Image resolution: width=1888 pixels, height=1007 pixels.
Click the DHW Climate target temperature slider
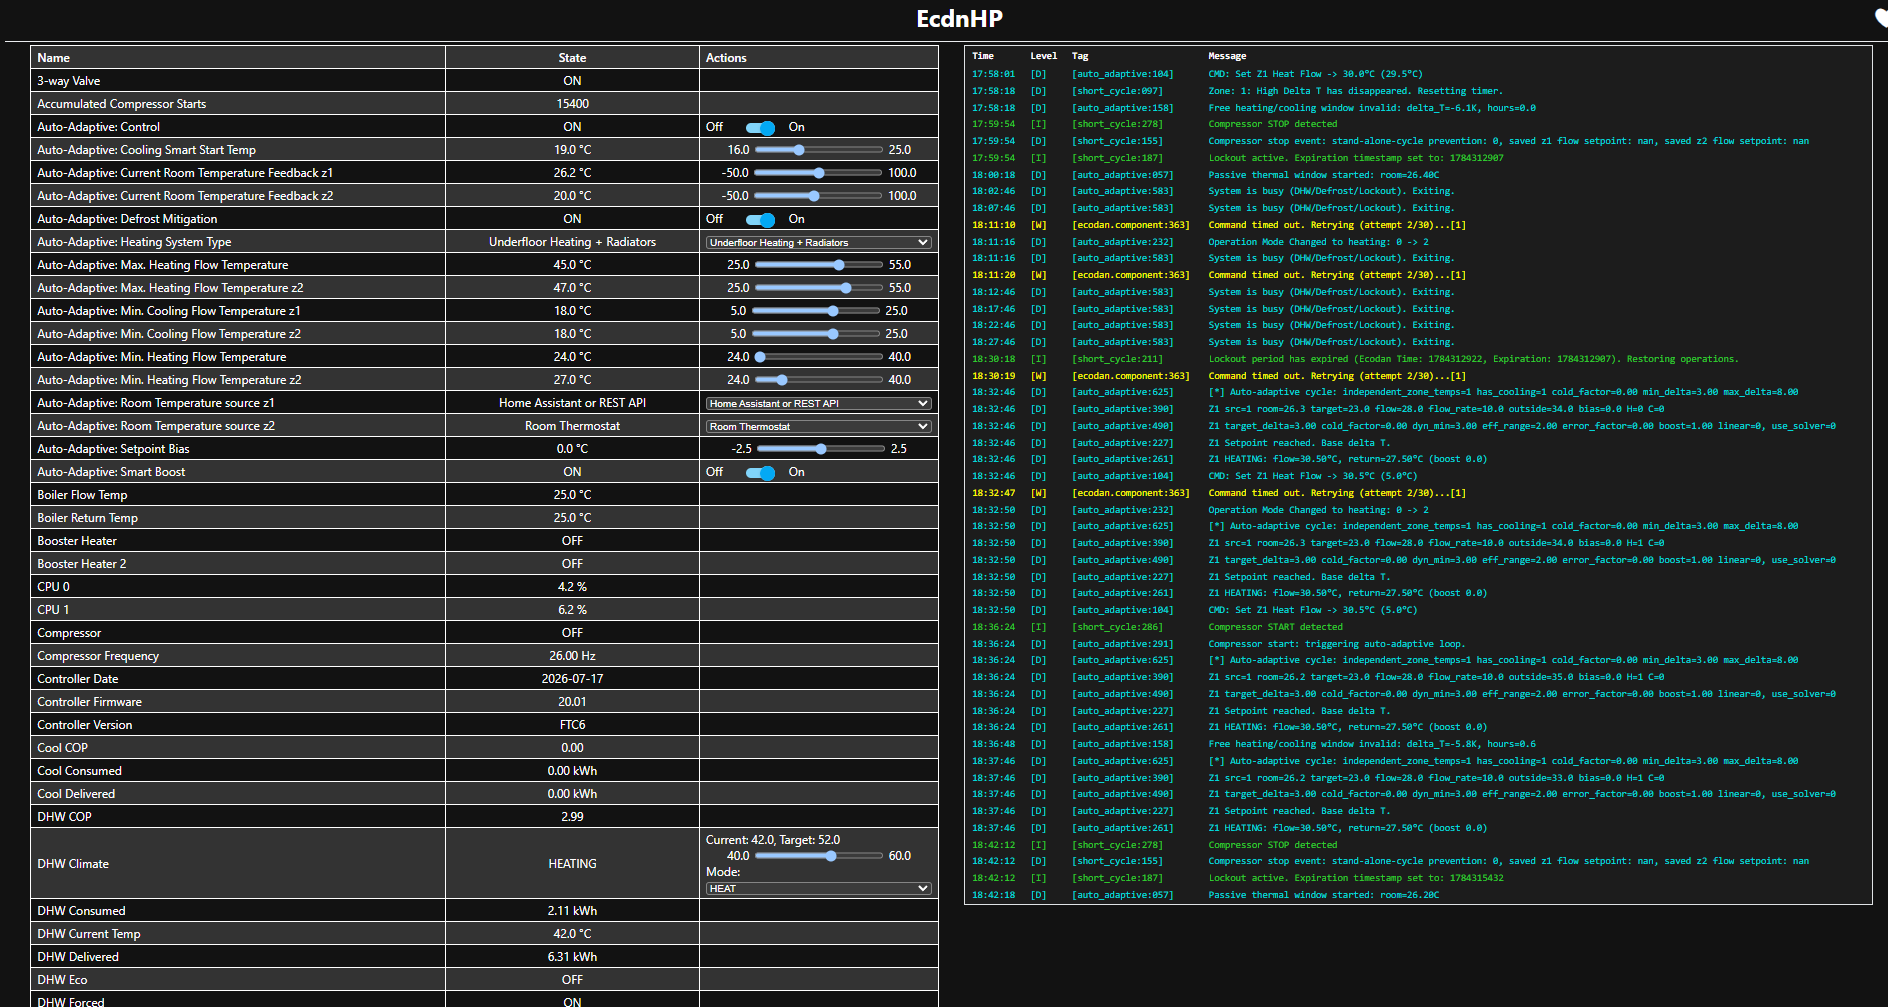tap(819, 856)
